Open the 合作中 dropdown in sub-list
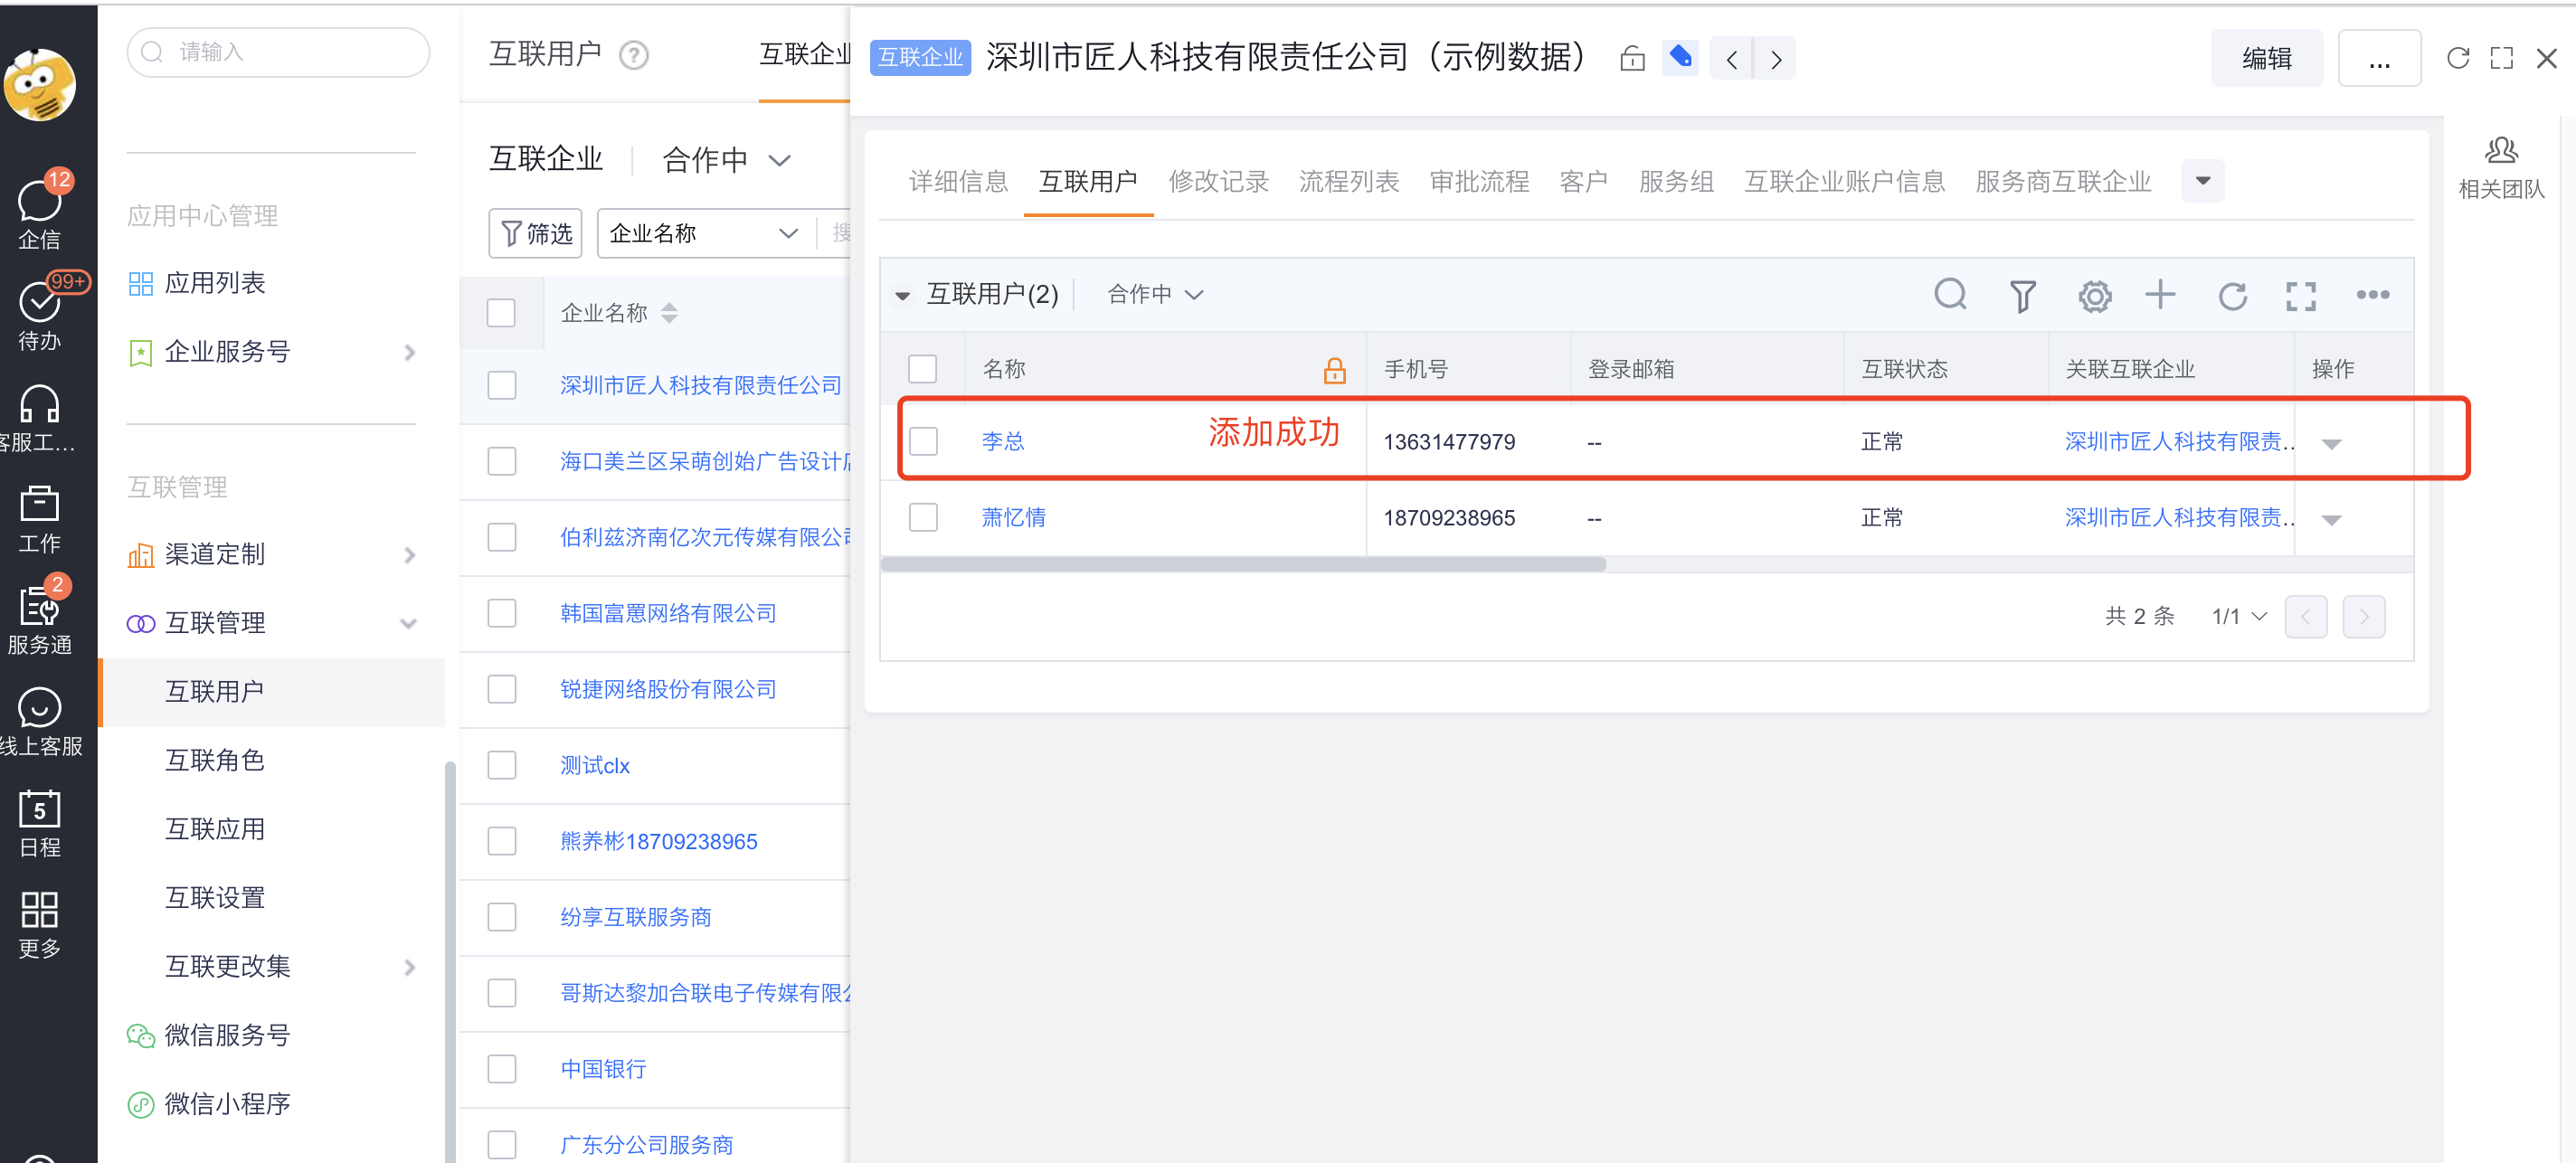Screen dimensions: 2576x1163 1155,294
